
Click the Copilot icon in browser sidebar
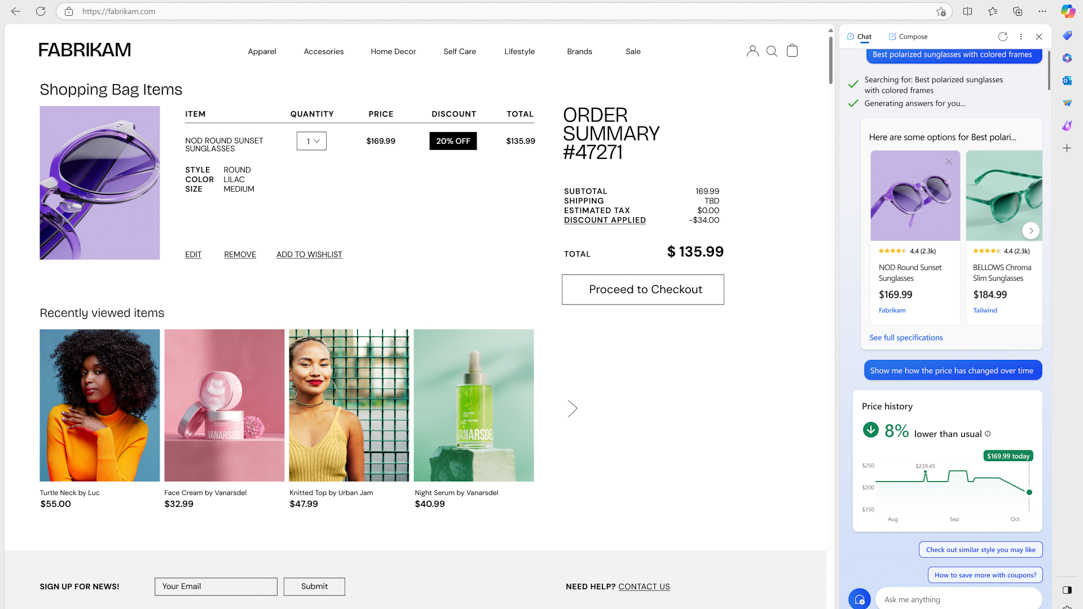(1067, 12)
